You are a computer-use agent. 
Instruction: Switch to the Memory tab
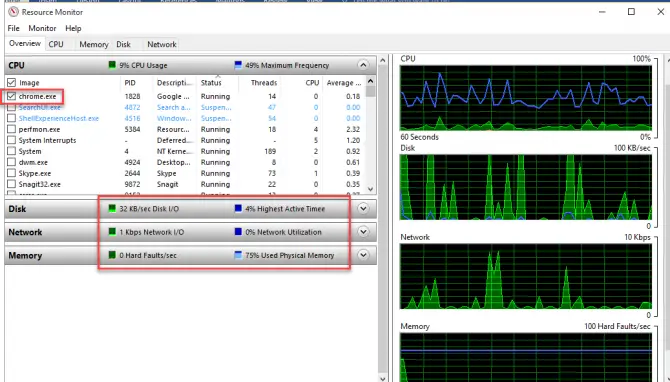coord(94,44)
